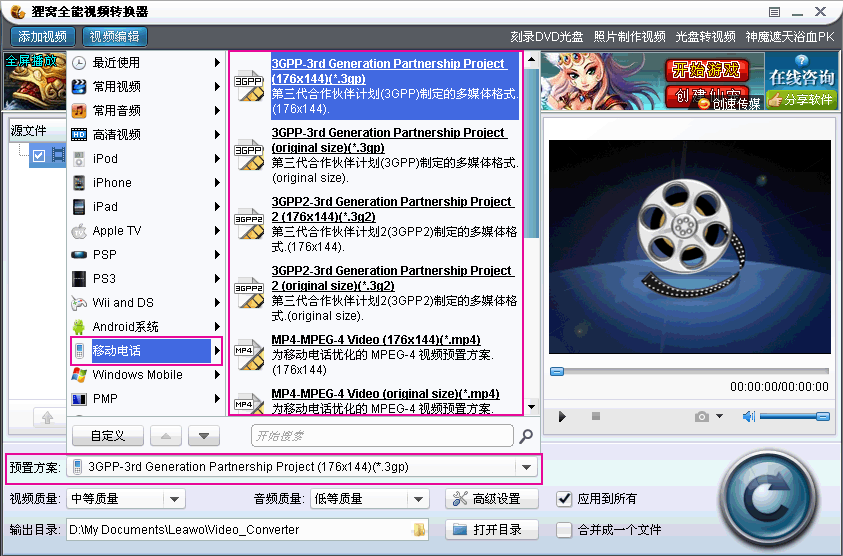Screen dimensions: 843x556
Task: Click the iPod device icon
Action: tap(79, 159)
